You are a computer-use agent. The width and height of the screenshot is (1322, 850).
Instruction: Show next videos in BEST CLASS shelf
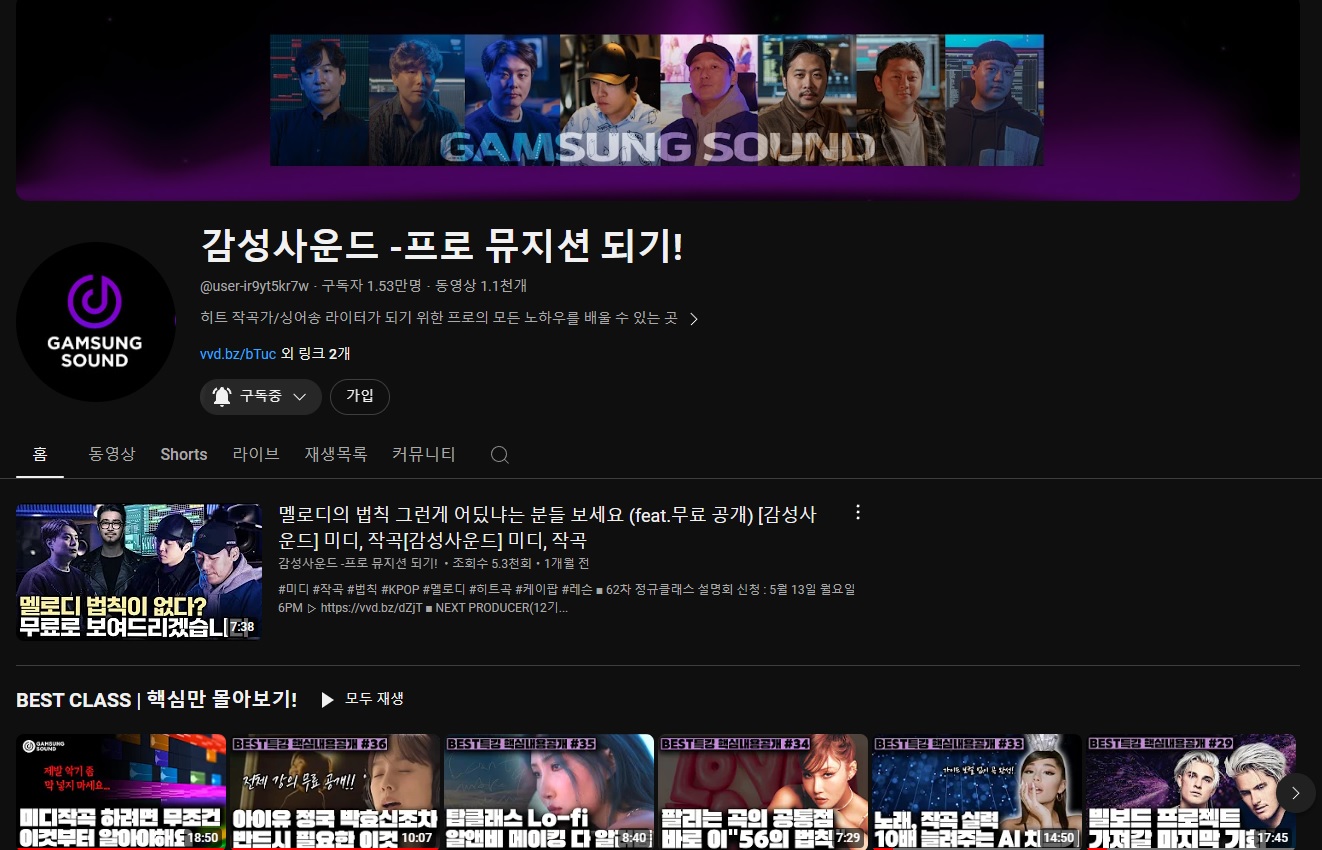click(x=1295, y=793)
